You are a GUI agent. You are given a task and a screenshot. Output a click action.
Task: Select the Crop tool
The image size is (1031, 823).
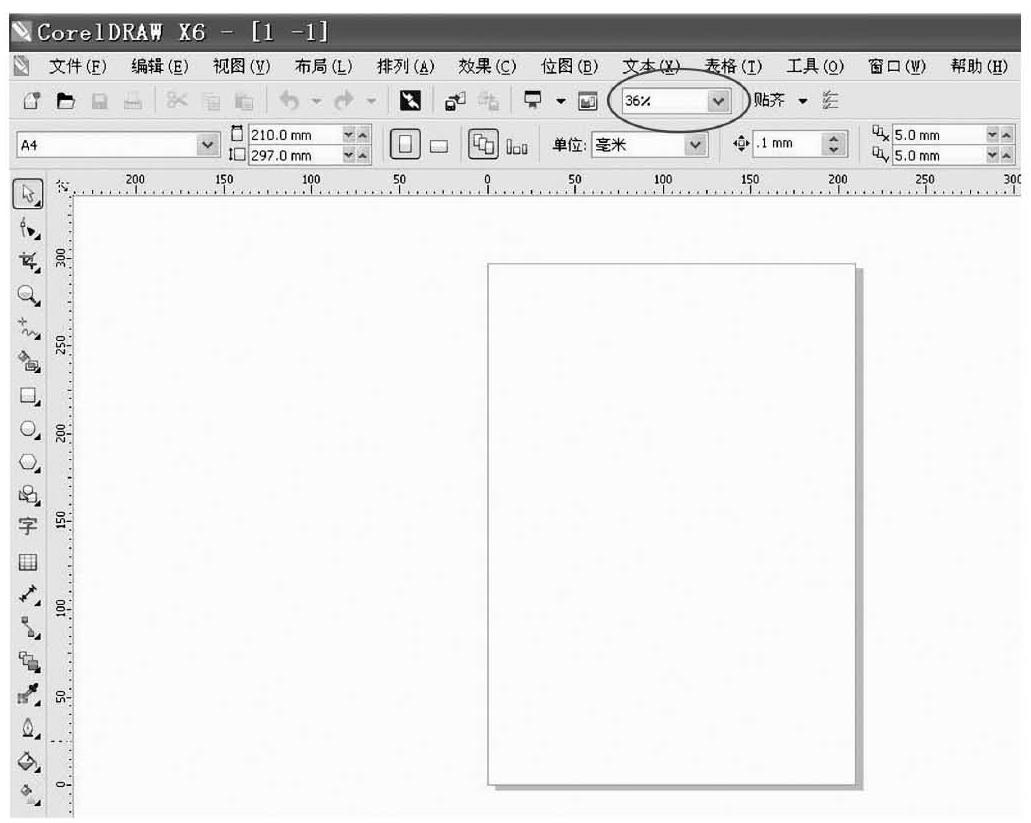pyautogui.click(x=28, y=261)
